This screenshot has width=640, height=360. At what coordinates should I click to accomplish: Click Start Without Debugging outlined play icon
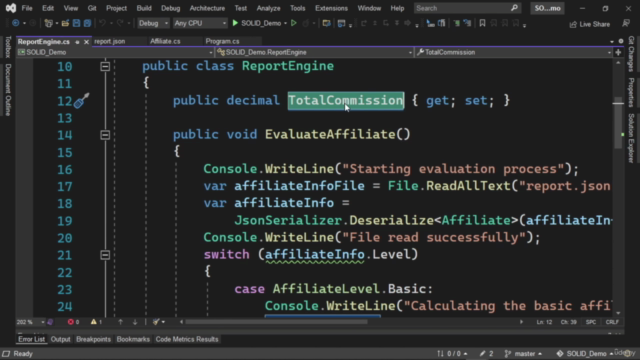pyautogui.click(x=293, y=23)
